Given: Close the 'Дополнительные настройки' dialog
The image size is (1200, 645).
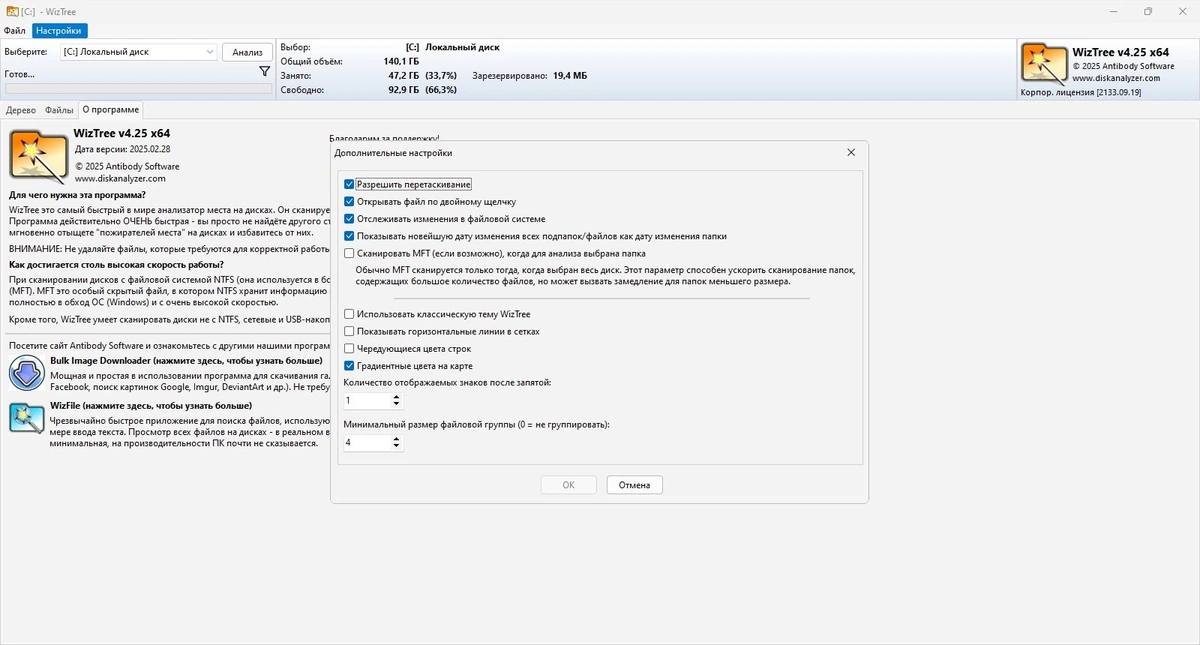Looking at the screenshot, I should [x=851, y=153].
